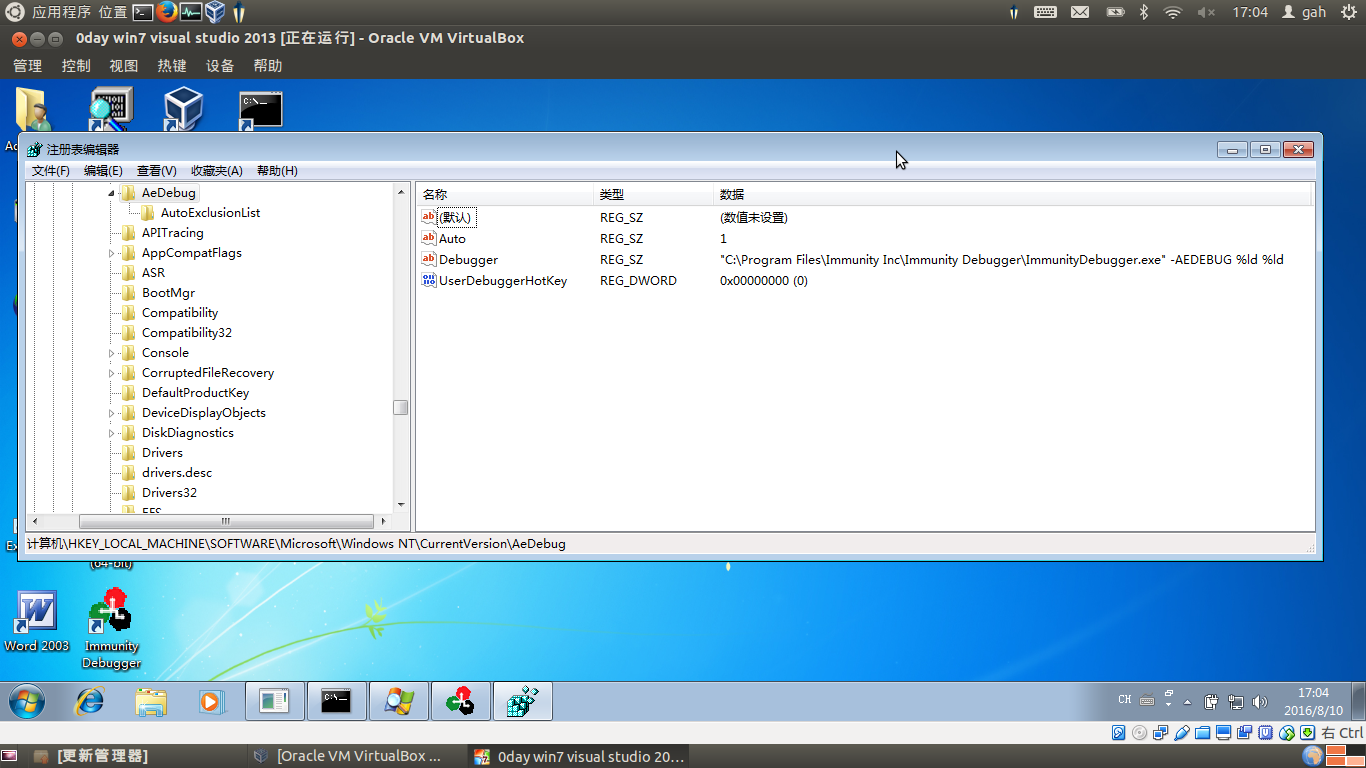1366x768 pixels.
Task: Open the 收藏夹(A) menu in Registry Editor
Action: click(x=217, y=171)
